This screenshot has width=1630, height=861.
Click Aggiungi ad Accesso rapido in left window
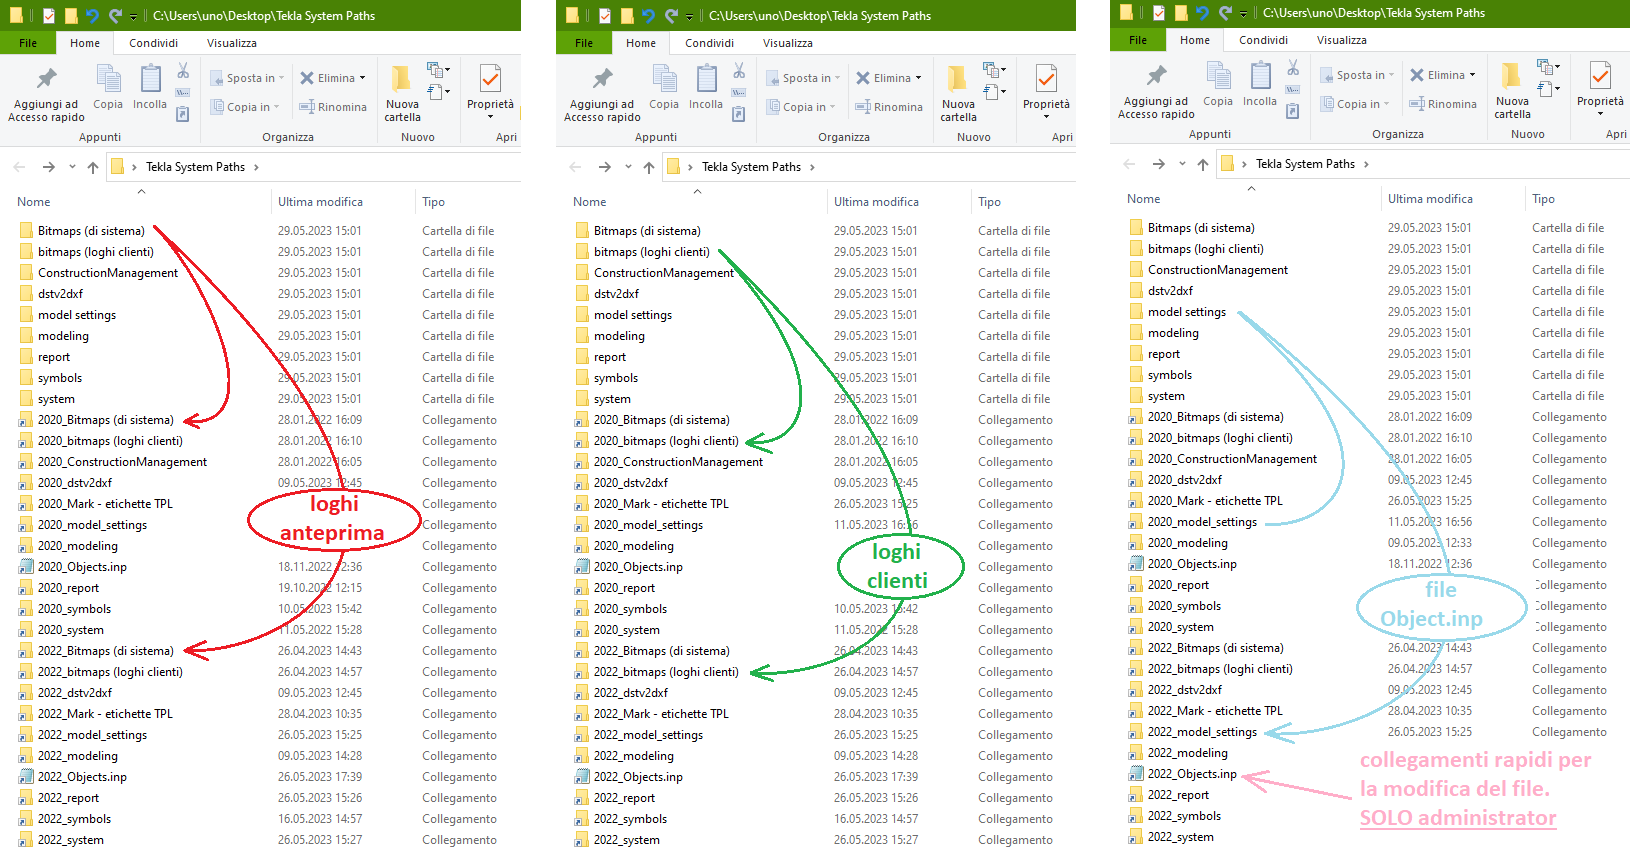pos(46,95)
